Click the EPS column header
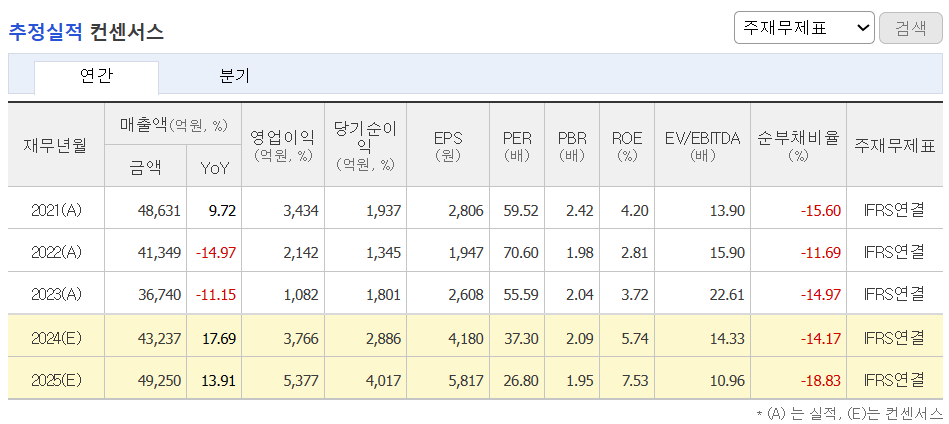 [448, 145]
